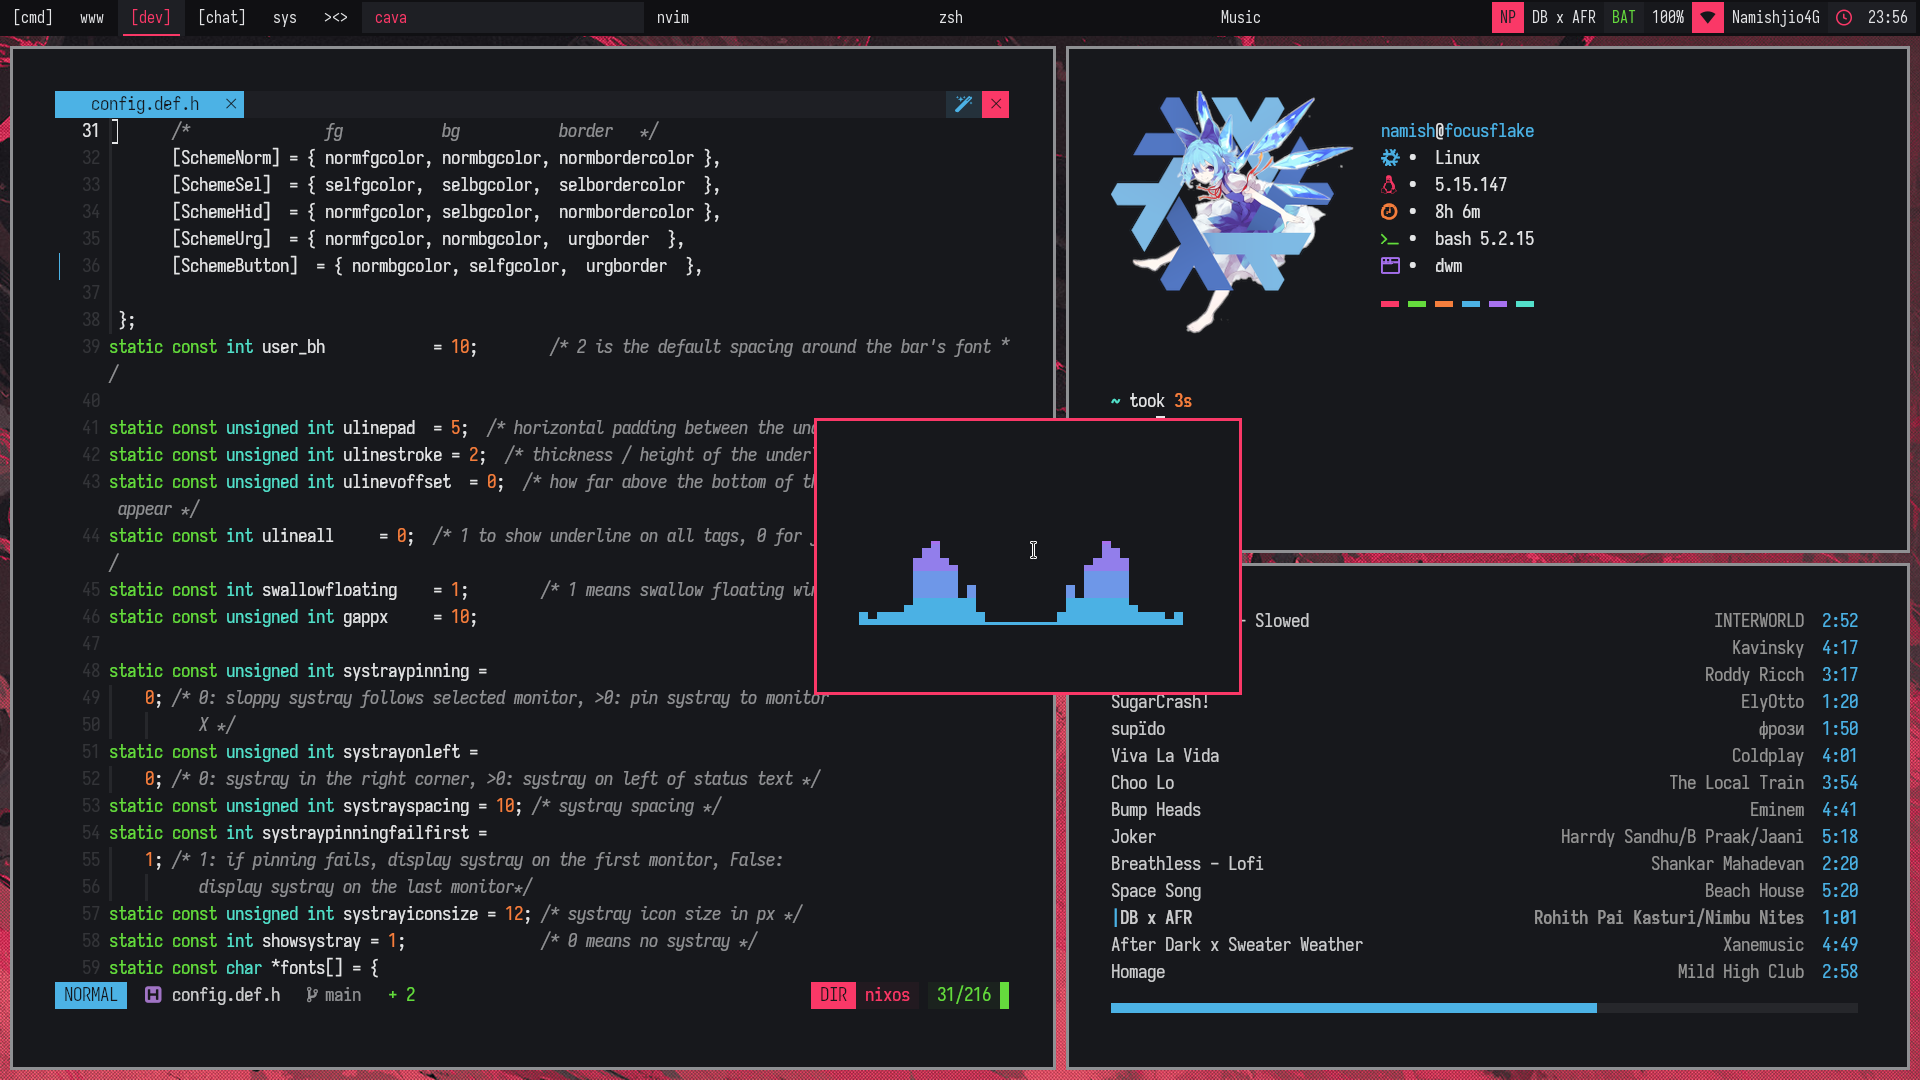Select the currently playing DB x AFR track
Screen dimensions: 1920x1080
(1484, 918)
